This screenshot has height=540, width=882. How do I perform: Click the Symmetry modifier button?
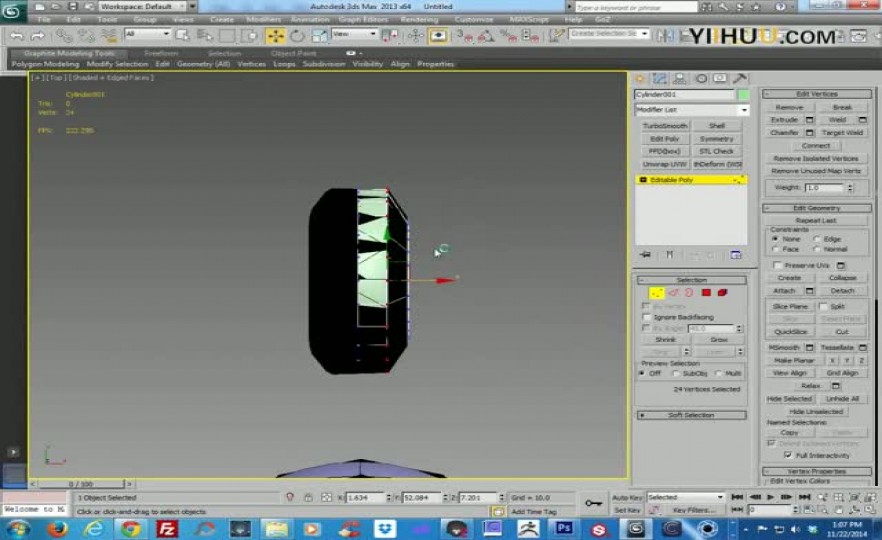[717, 139]
